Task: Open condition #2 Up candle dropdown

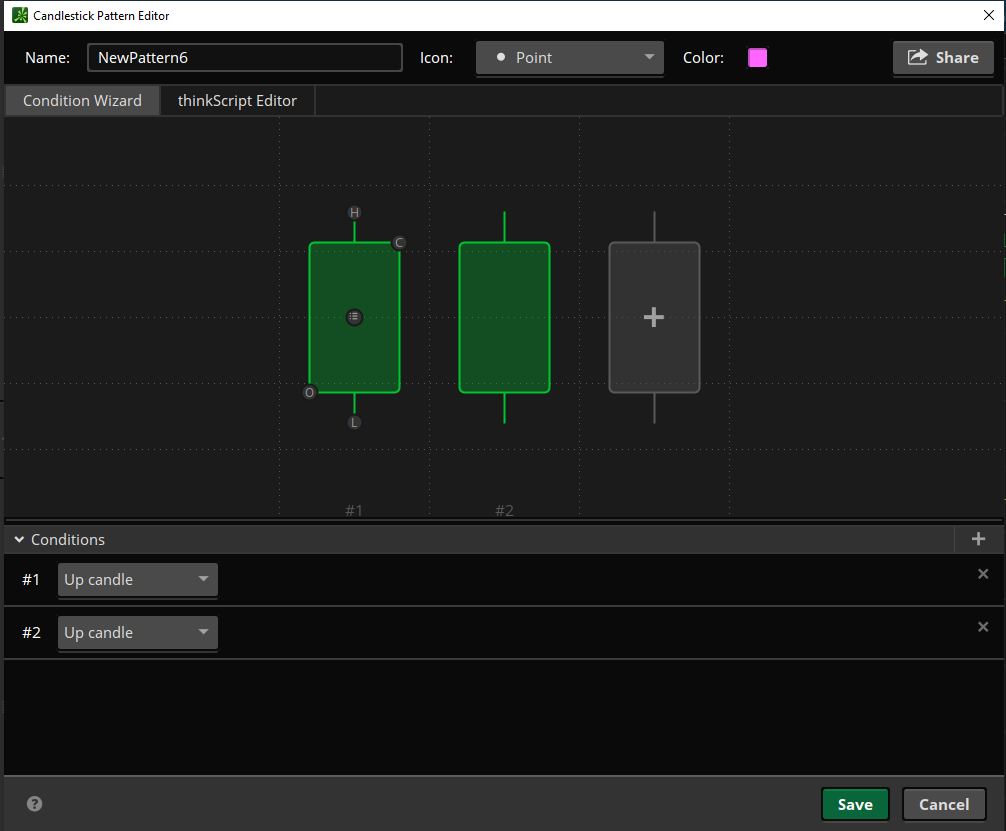Action: pos(137,633)
